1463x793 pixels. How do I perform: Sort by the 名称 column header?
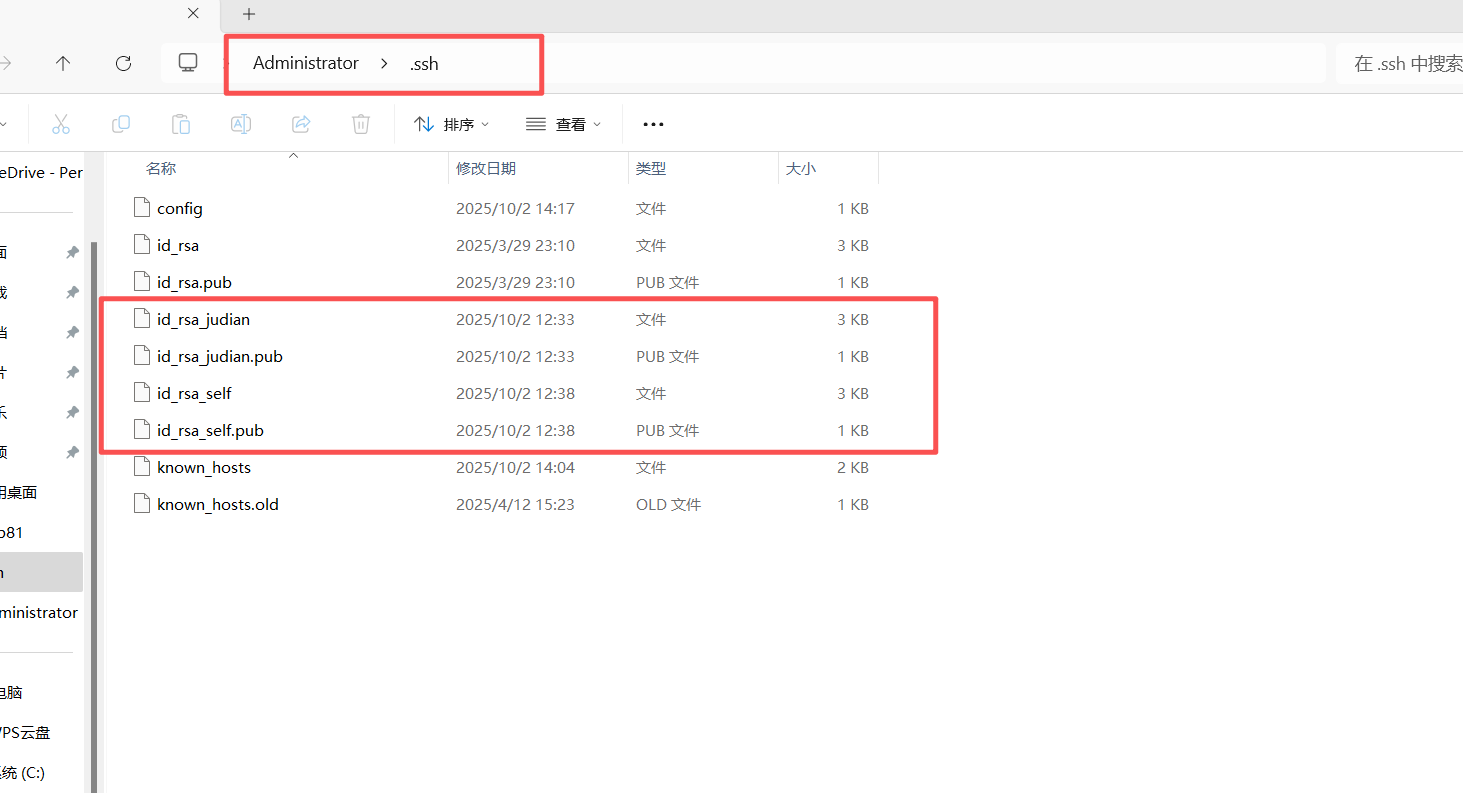pyautogui.click(x=161, y=168)
